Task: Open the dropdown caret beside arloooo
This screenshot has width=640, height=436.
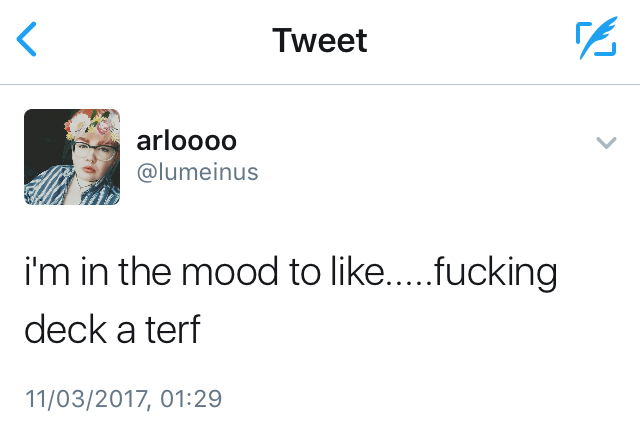Action: click(x=605, y=144)
